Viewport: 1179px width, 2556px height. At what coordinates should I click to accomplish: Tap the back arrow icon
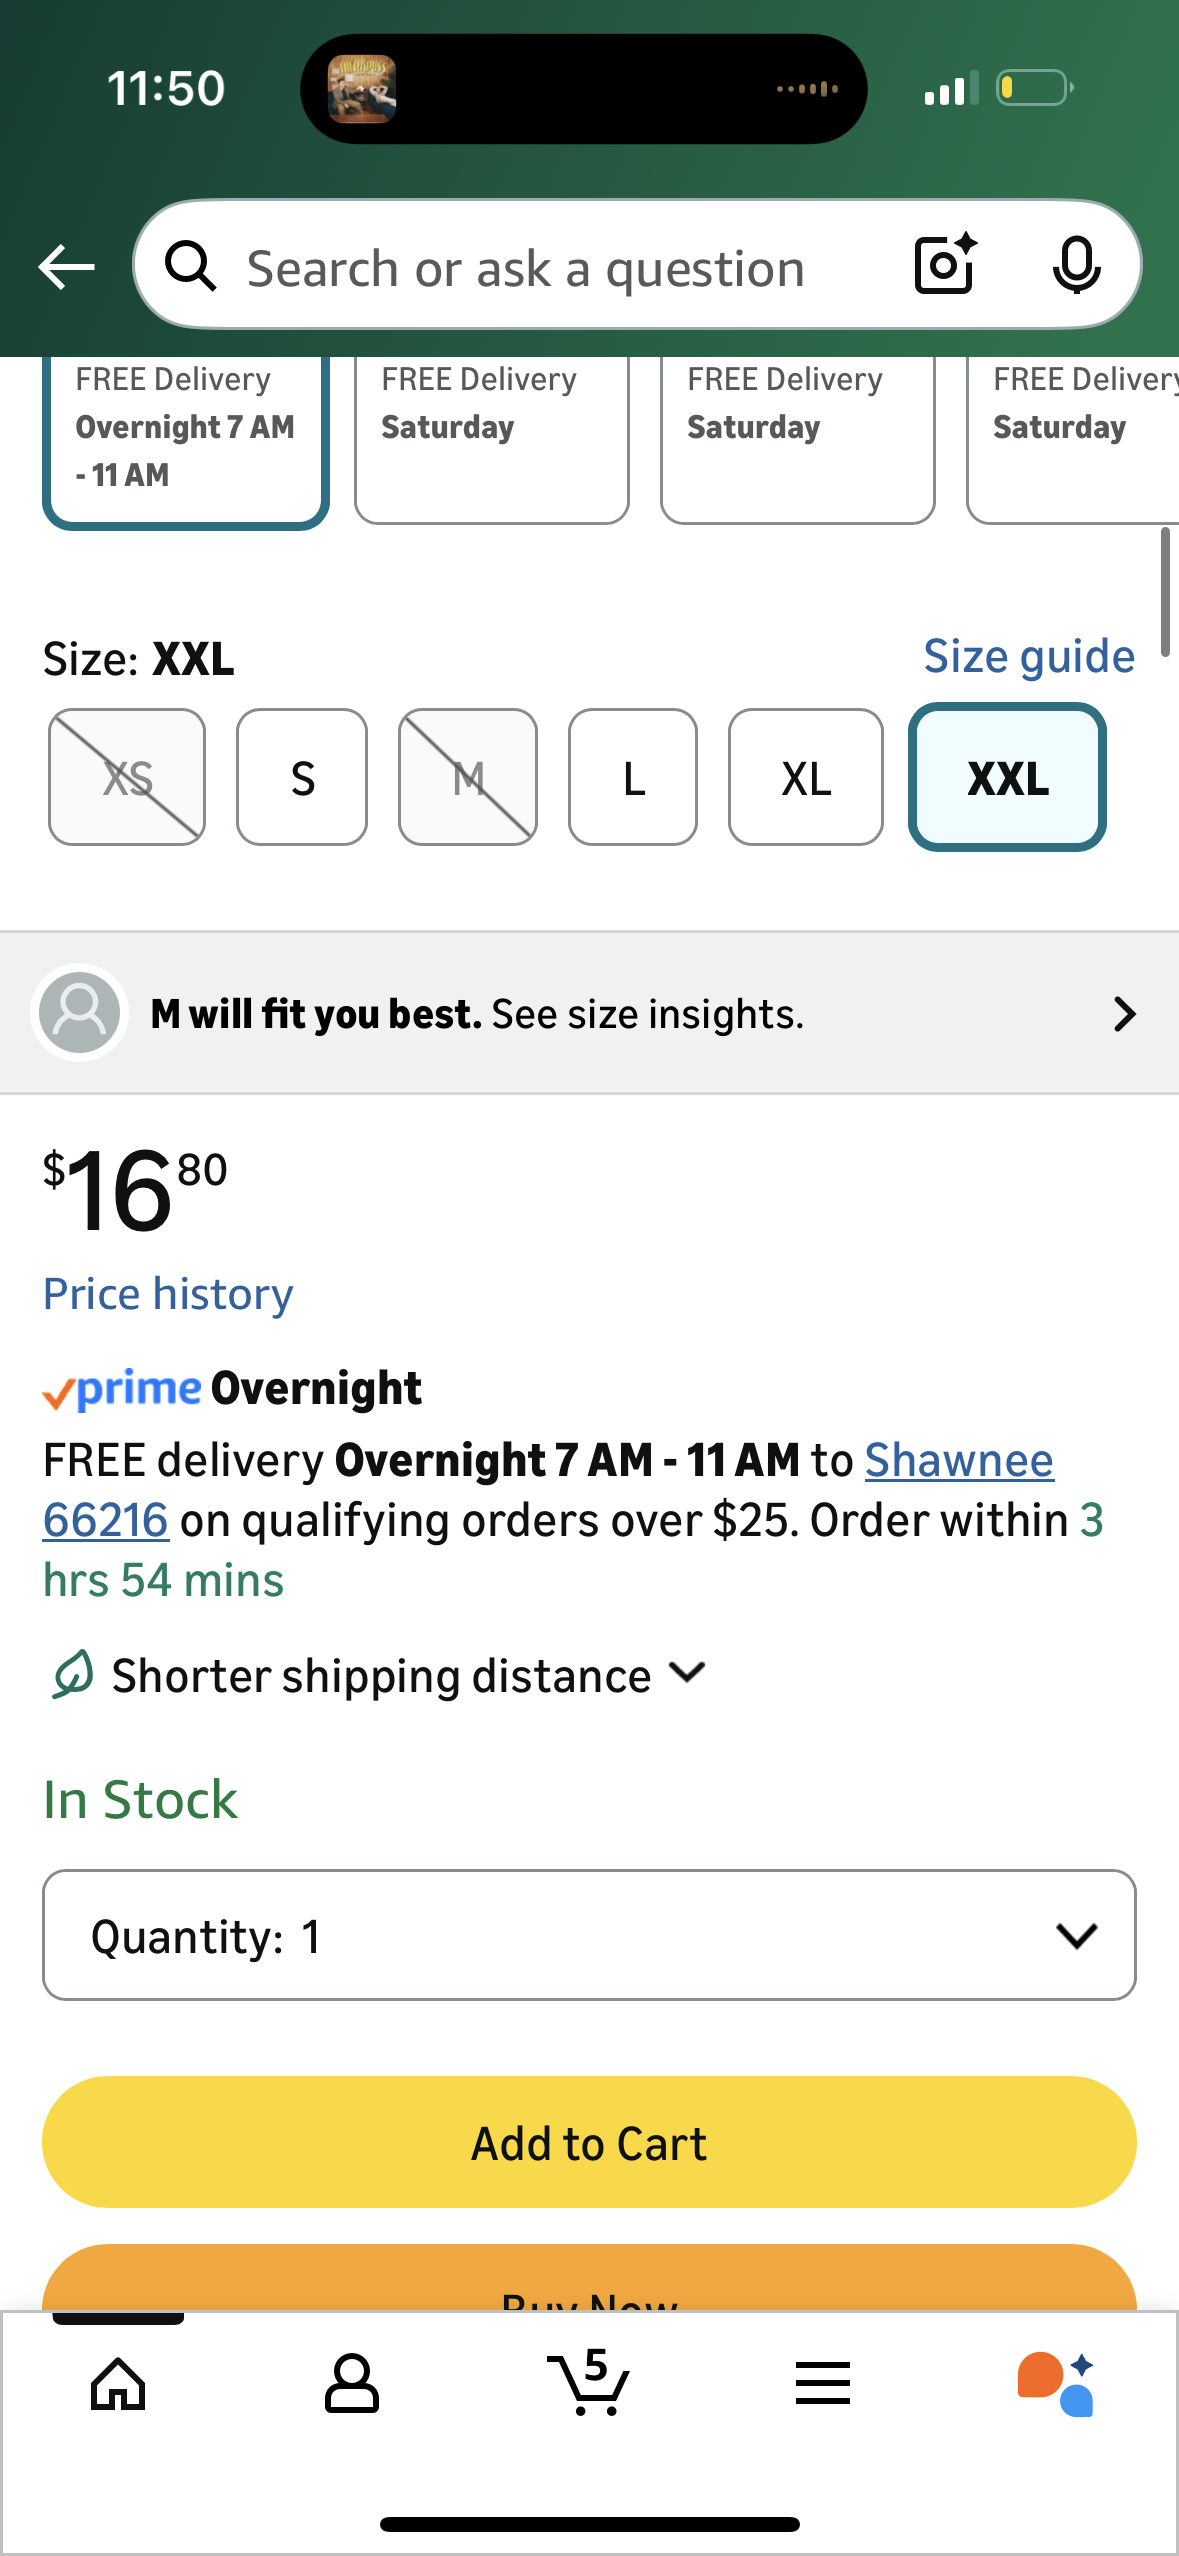click(66, 267)
